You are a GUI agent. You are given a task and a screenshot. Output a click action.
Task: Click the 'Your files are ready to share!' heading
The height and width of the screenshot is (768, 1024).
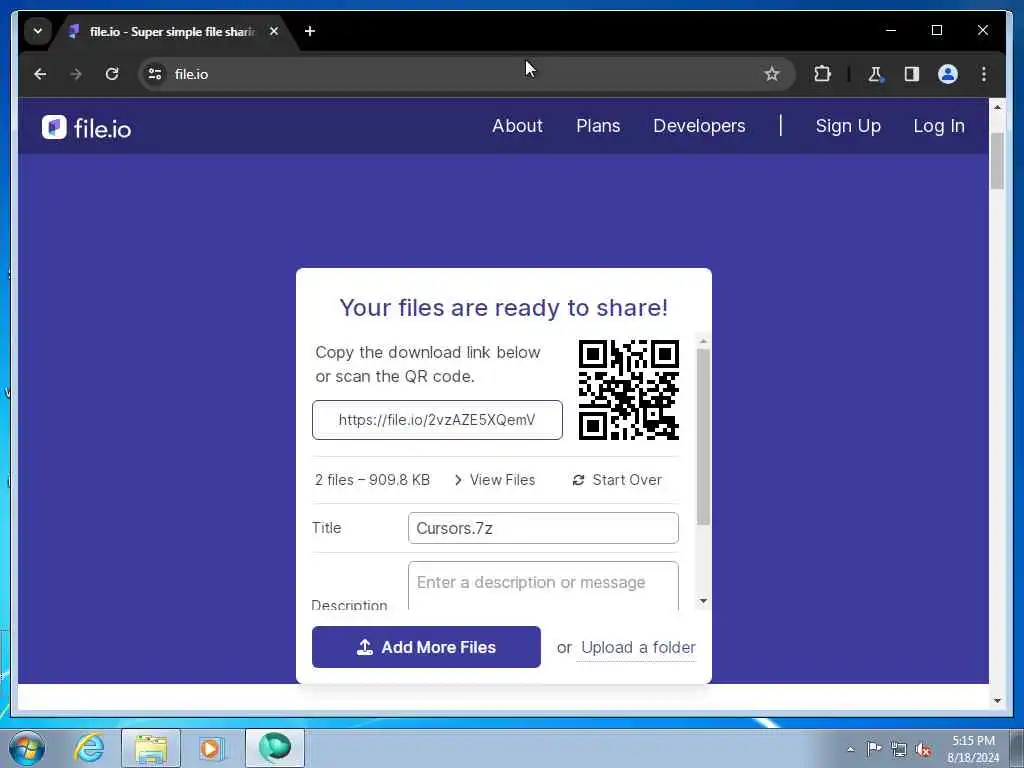[x=504, y=308]
